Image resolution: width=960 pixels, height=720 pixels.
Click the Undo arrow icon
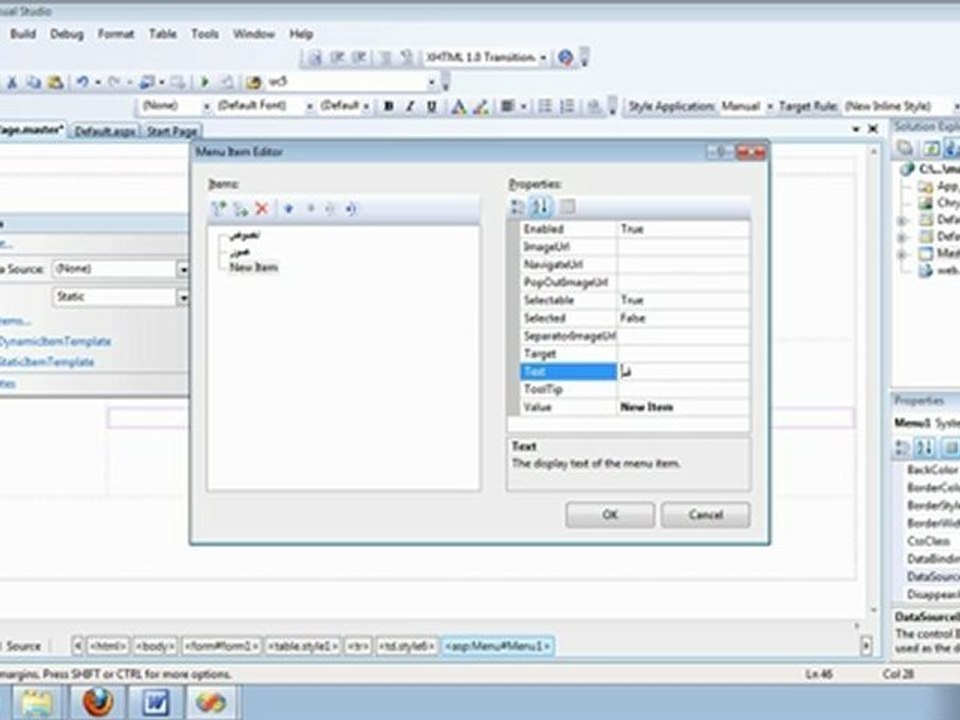tap(82, 82)
